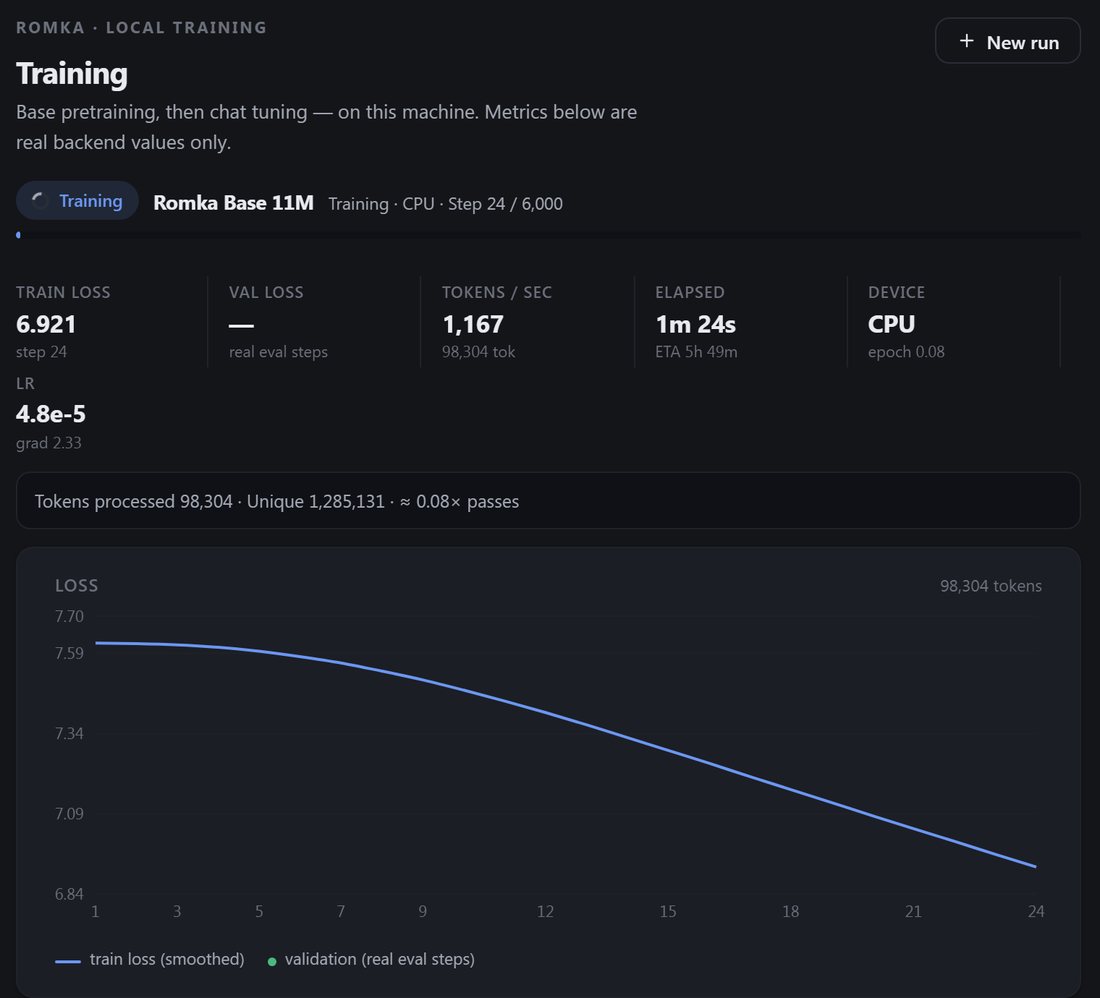The height and width of the screenshot is (998, 1100).
Task: Click the tokens per second value 1,167
Action: point(473,324)
